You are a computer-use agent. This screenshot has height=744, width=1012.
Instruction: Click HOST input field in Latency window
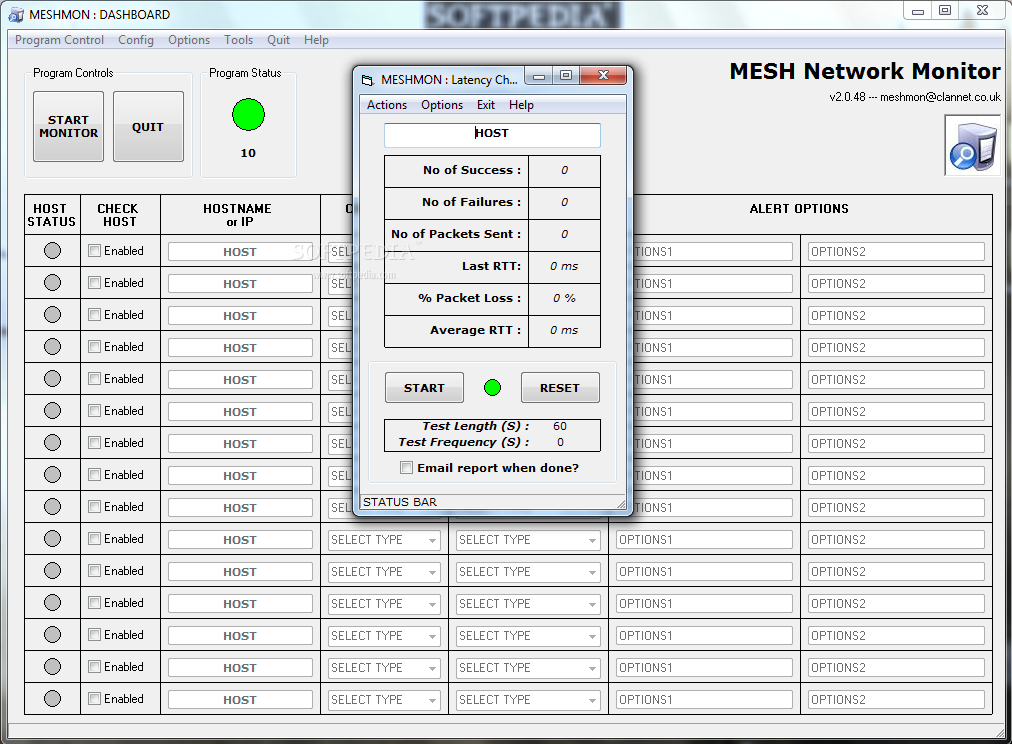tap(492, 135)
